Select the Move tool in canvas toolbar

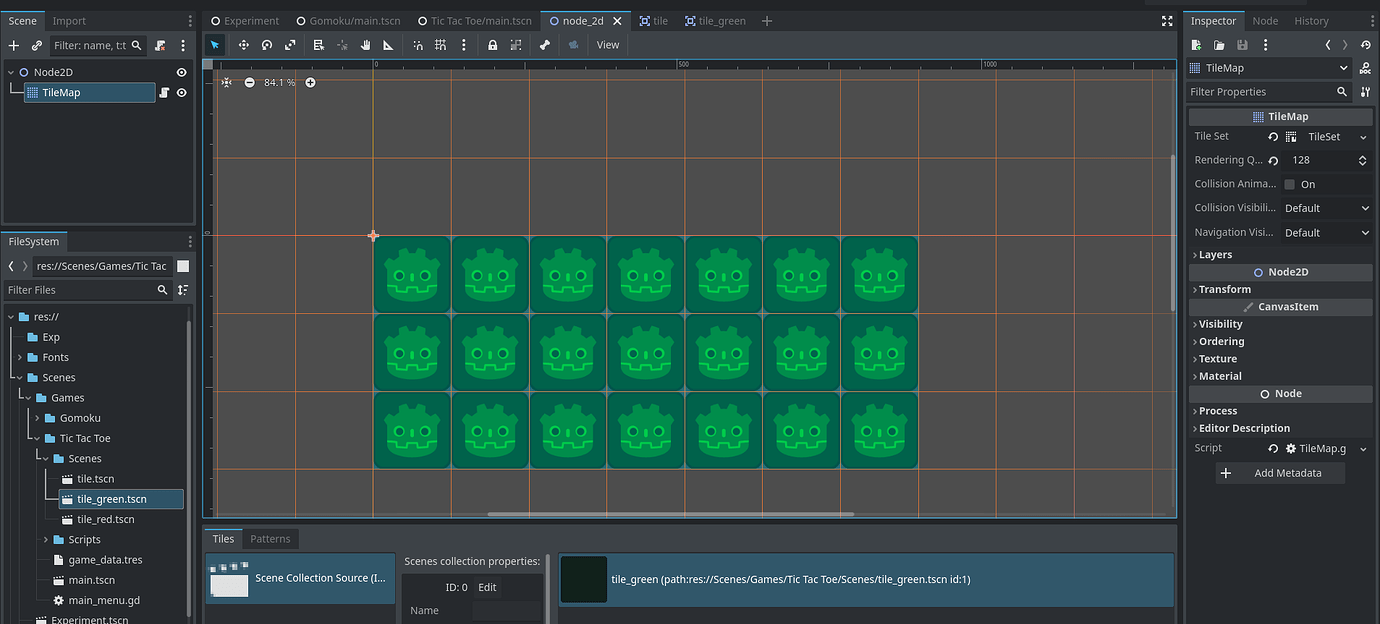click(x=244, y=44)
